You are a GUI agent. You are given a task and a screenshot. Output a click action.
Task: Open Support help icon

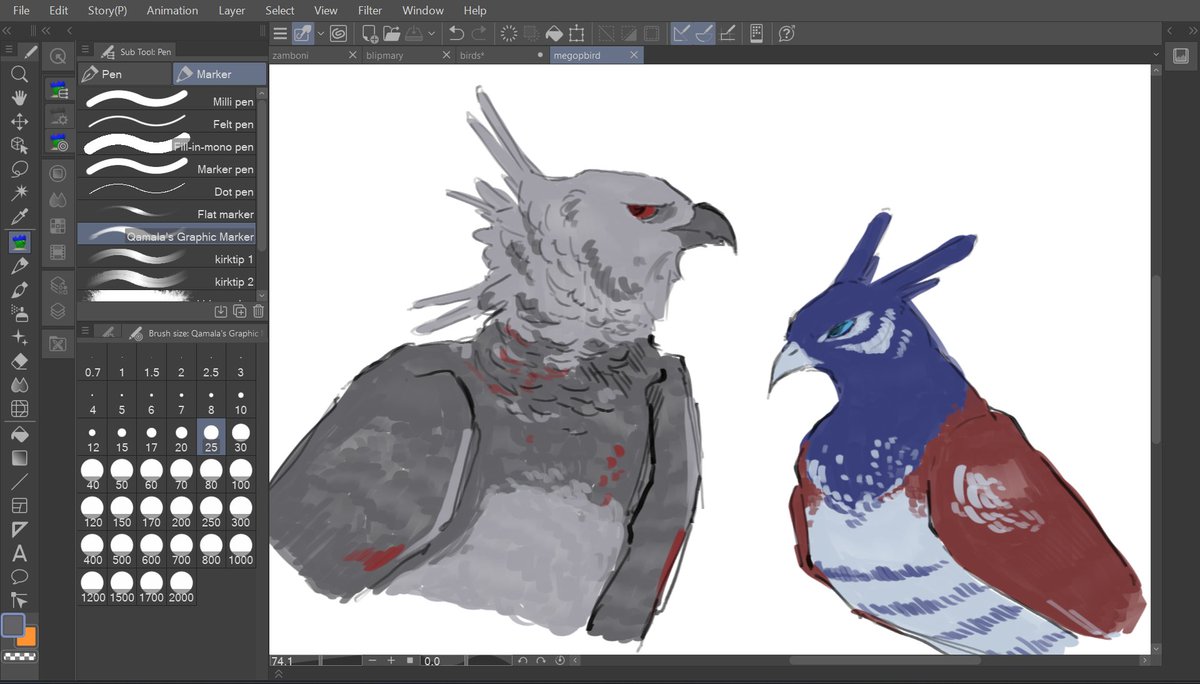[x=786, y=33]
